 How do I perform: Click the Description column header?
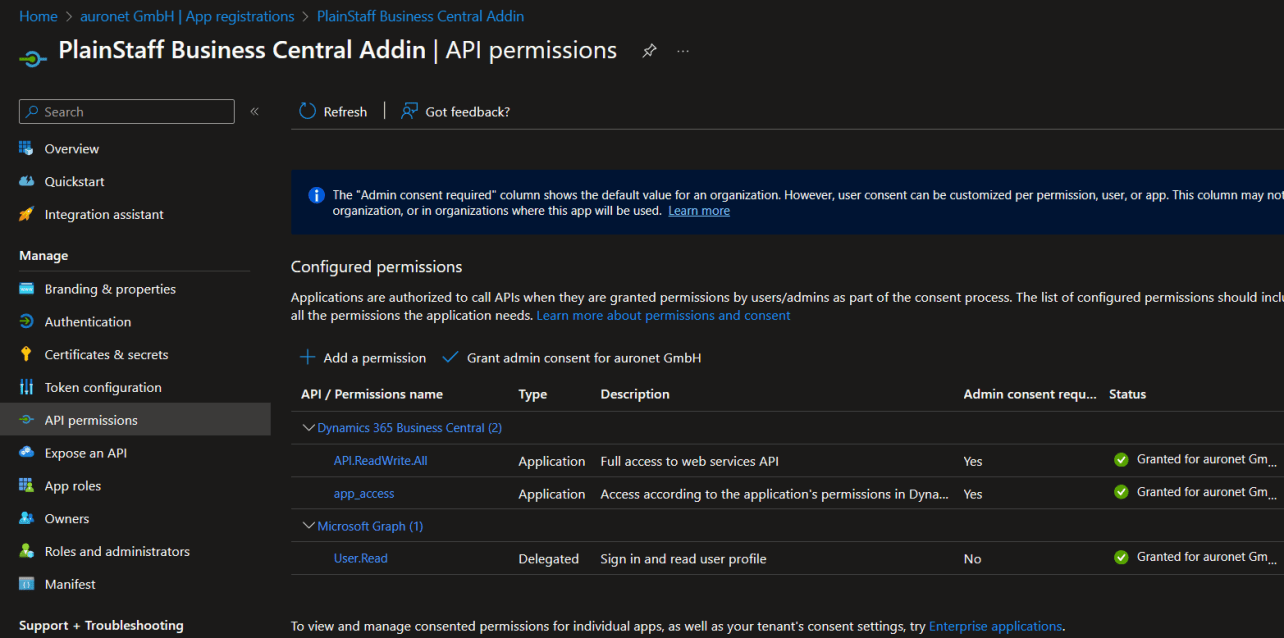[x=635, y=394]
